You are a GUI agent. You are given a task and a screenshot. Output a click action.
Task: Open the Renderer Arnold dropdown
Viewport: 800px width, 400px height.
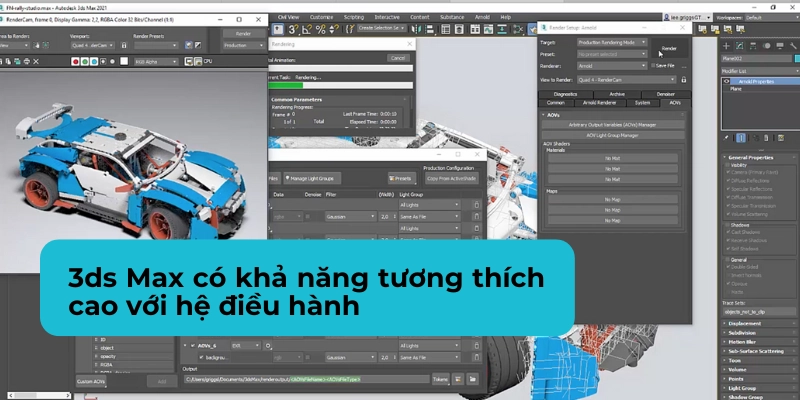coord(612,66)
